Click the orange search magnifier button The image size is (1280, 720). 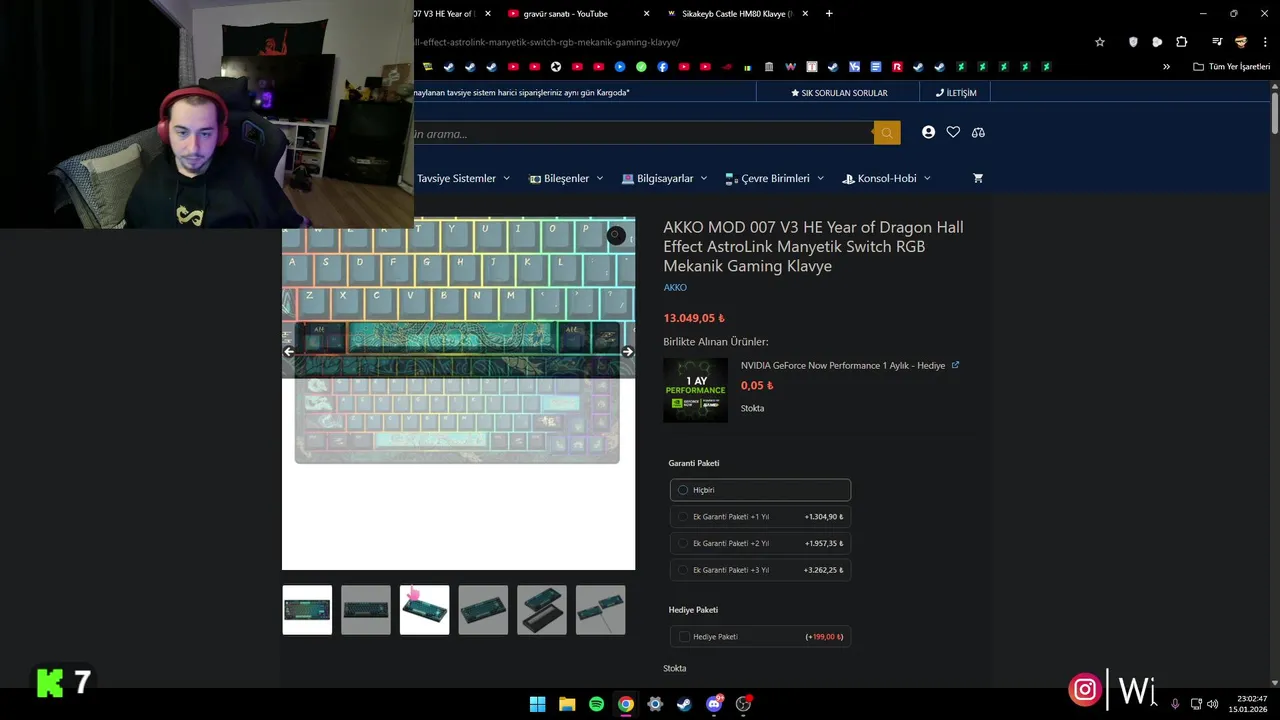[x=887, y=133]
